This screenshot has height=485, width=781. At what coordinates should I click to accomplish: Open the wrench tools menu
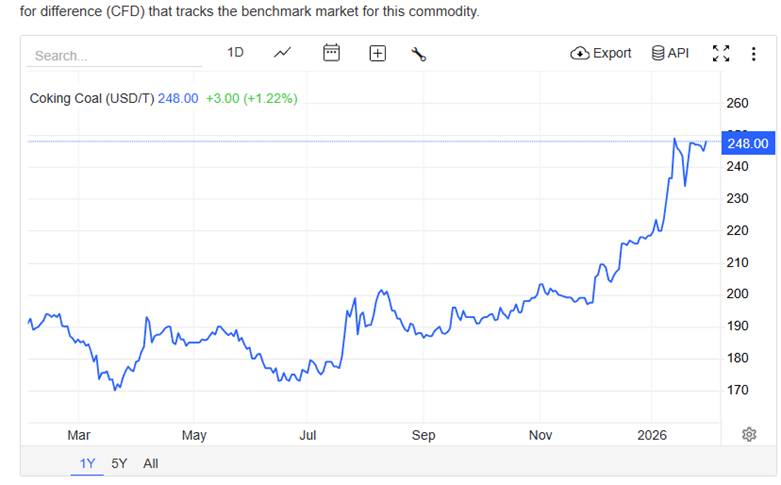(419, 54)
